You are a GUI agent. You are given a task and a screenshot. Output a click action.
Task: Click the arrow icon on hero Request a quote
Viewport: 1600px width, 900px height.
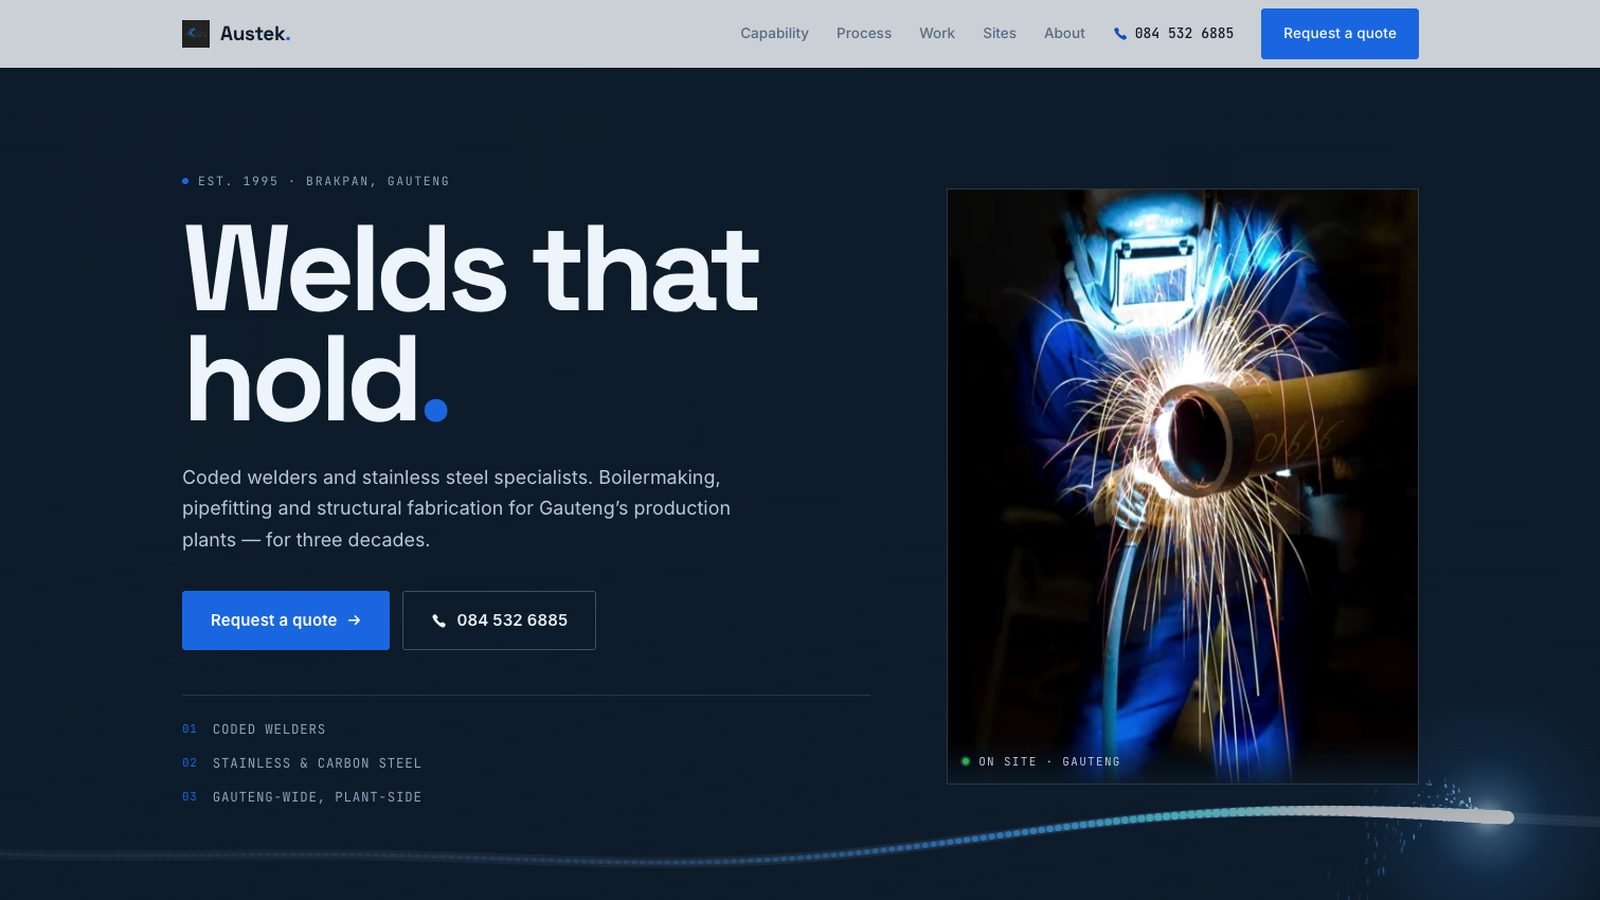354,621
